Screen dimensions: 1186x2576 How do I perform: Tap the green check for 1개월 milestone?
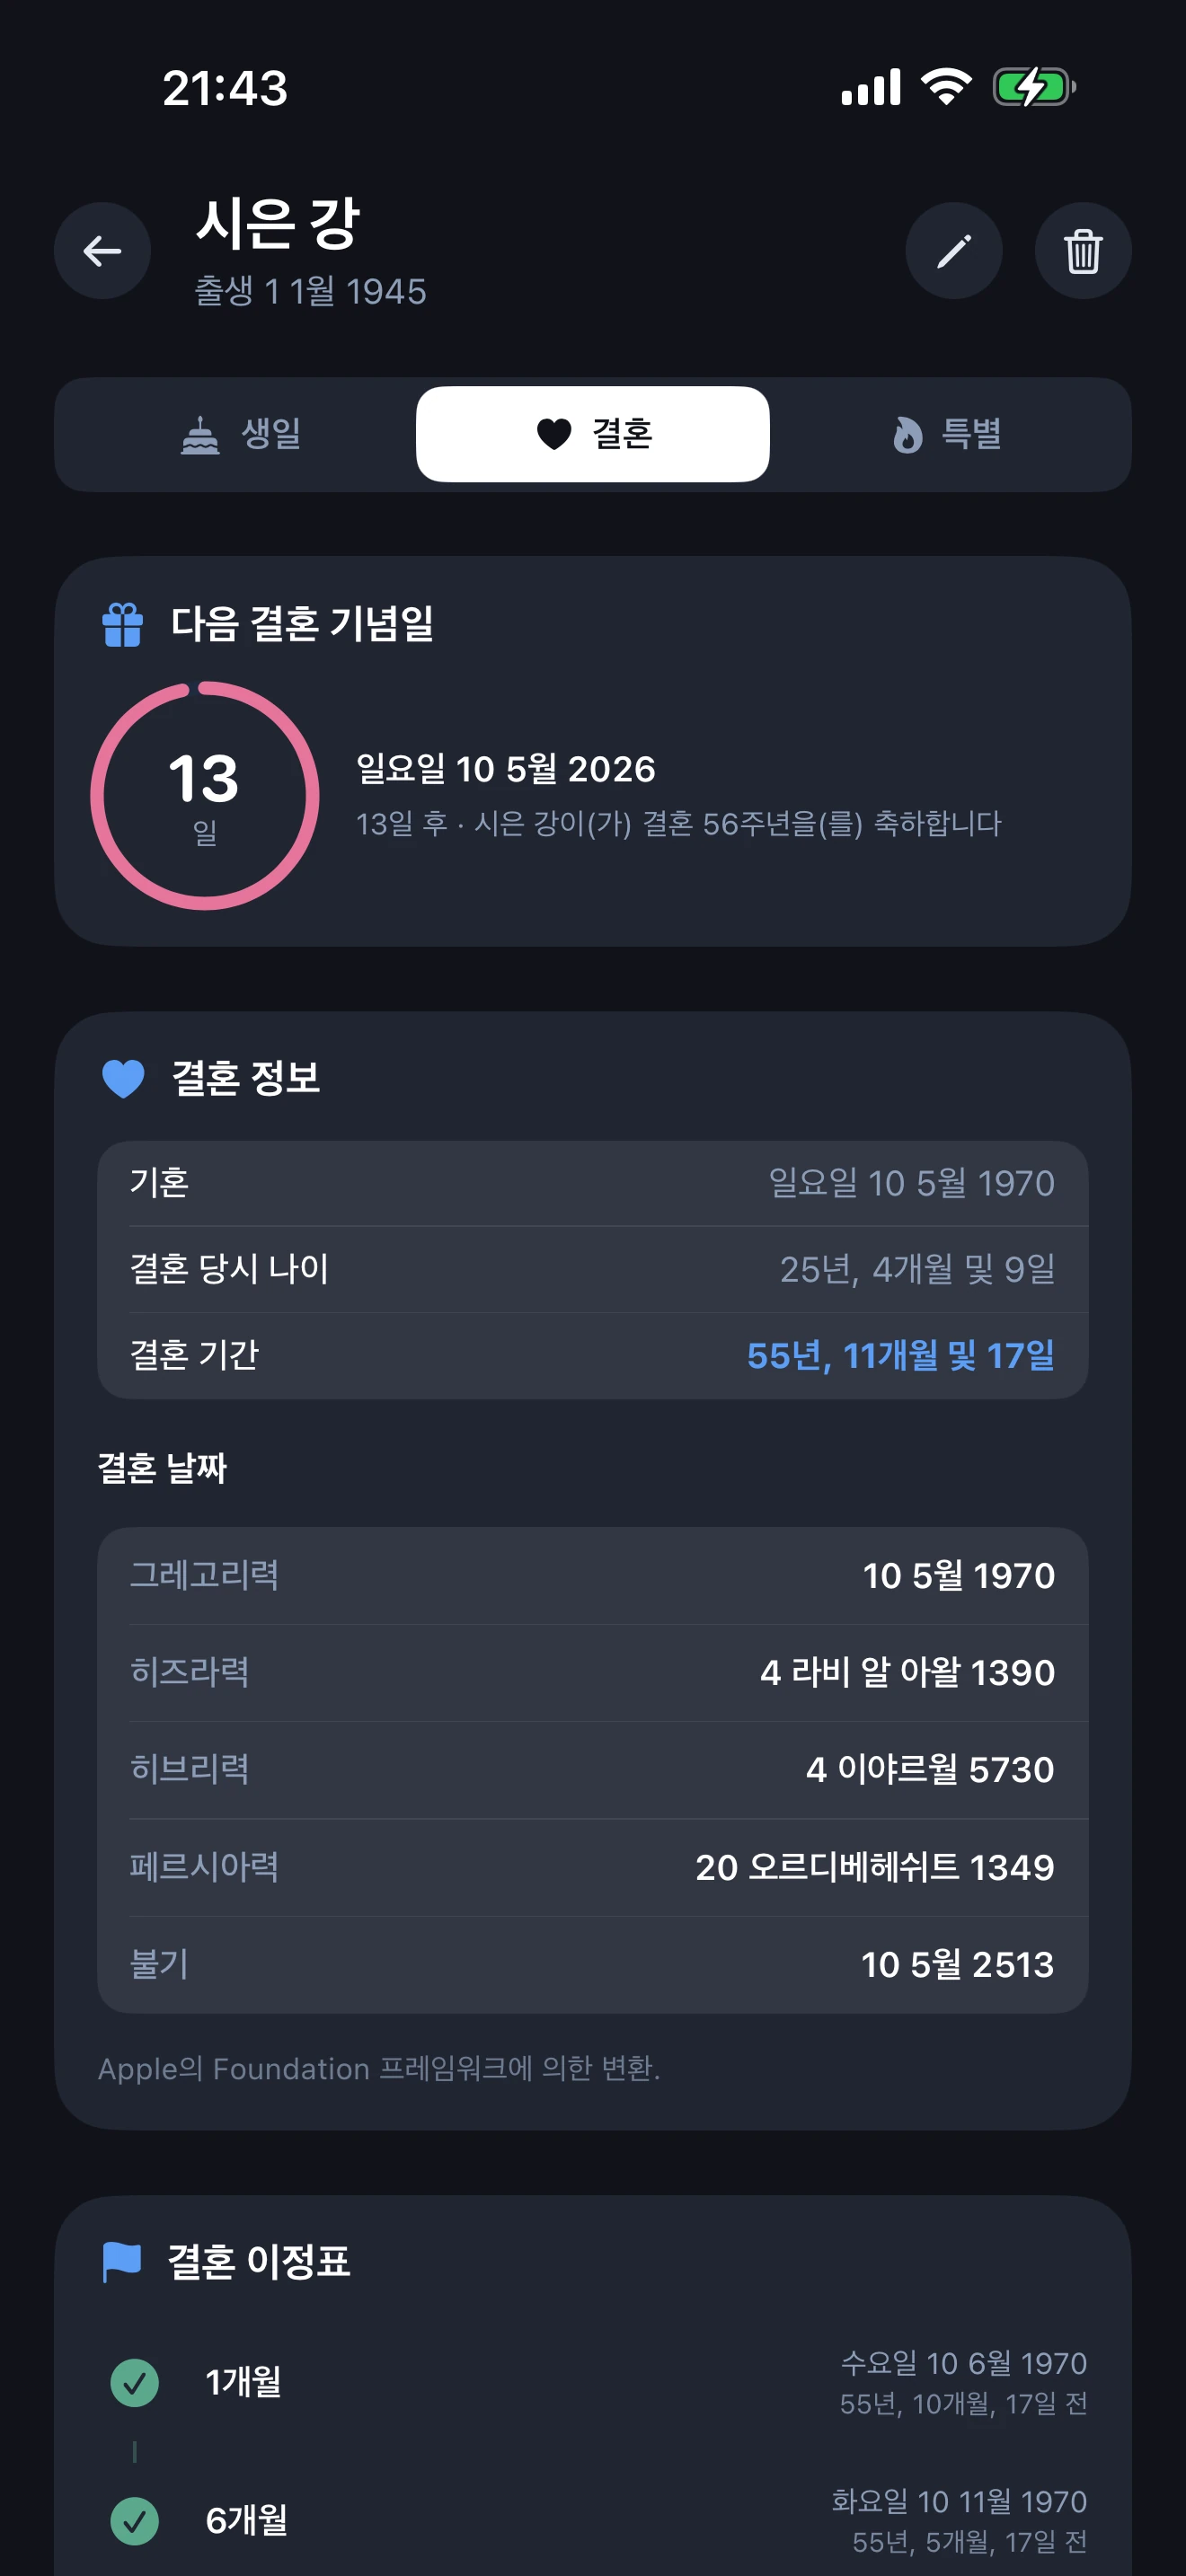[135, 2382]
